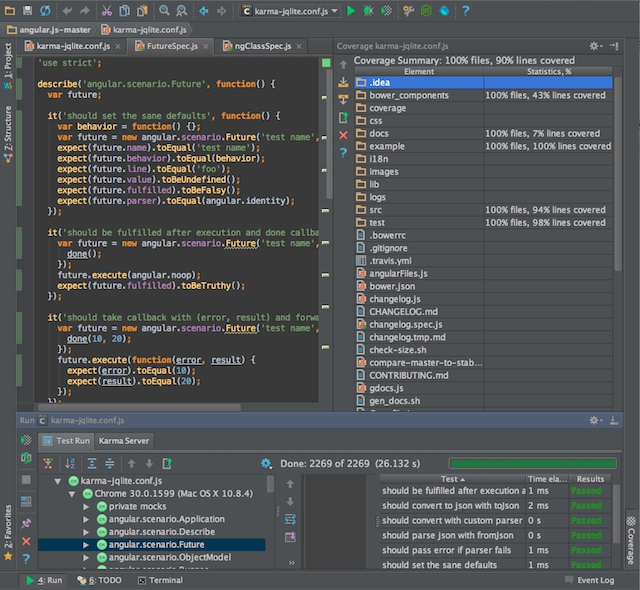Open the Karma Server tab
The height and width of the screenshot is (590, 640).
tap(123, 440)
